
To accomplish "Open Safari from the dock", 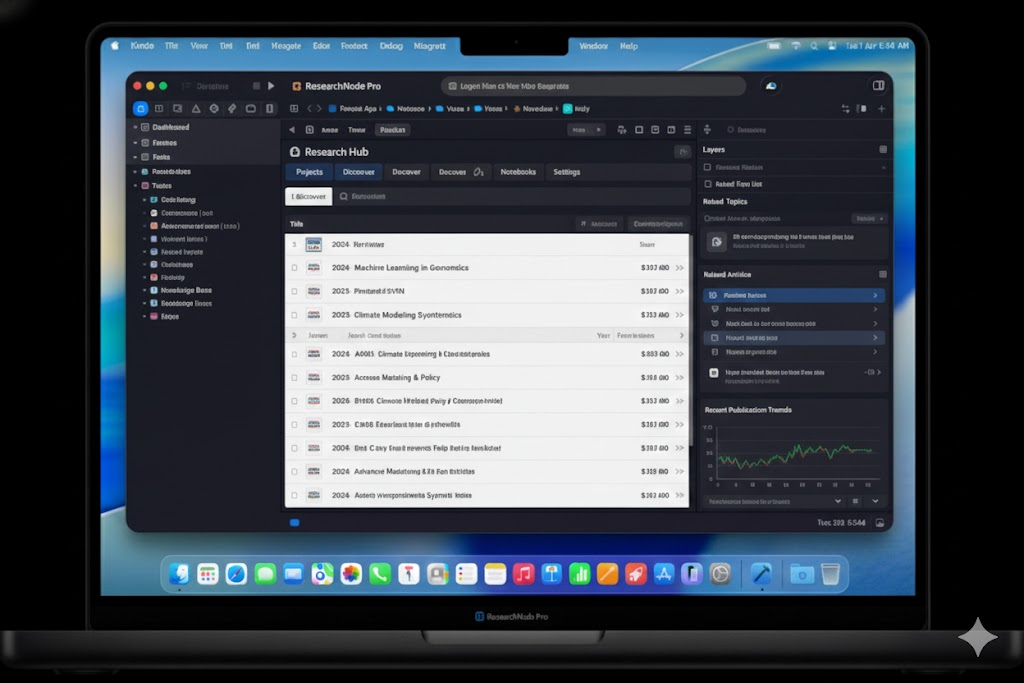I will tap(236, 574).
